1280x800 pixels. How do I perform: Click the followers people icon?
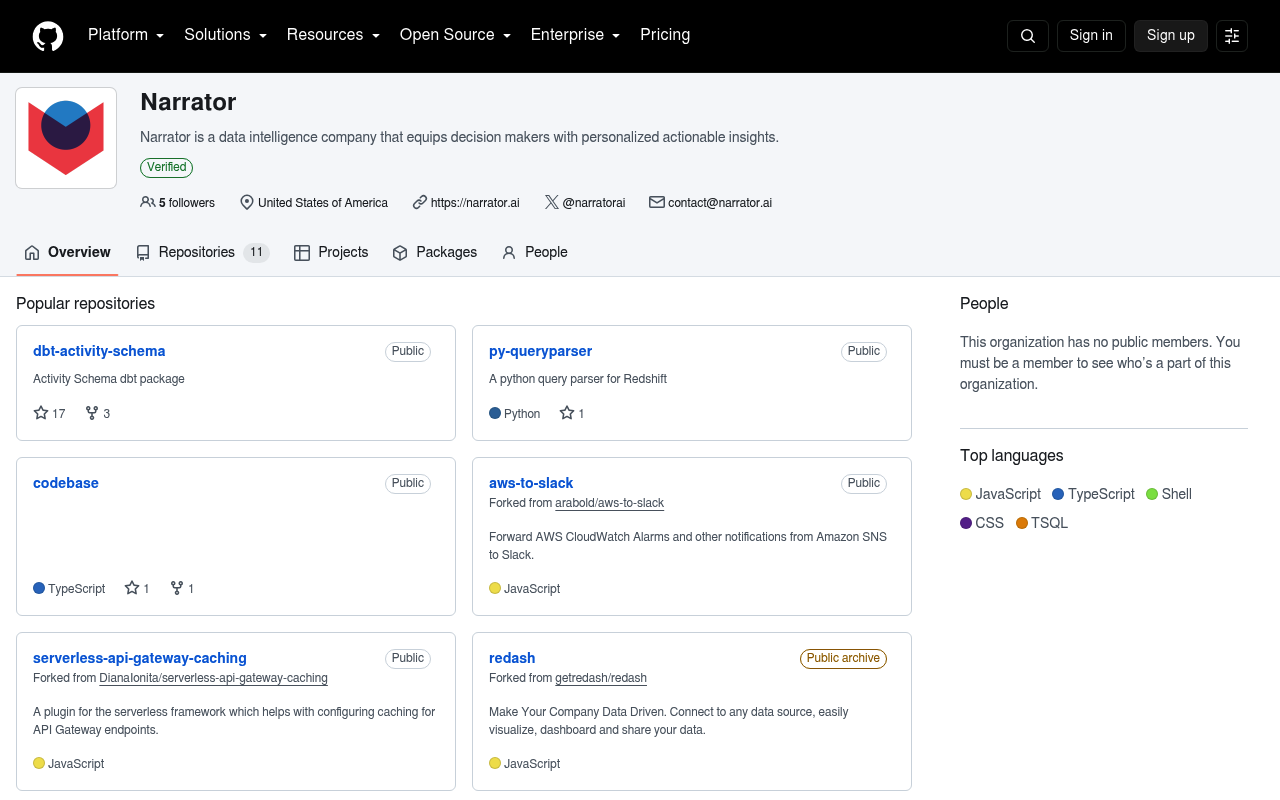click(148, 202)
